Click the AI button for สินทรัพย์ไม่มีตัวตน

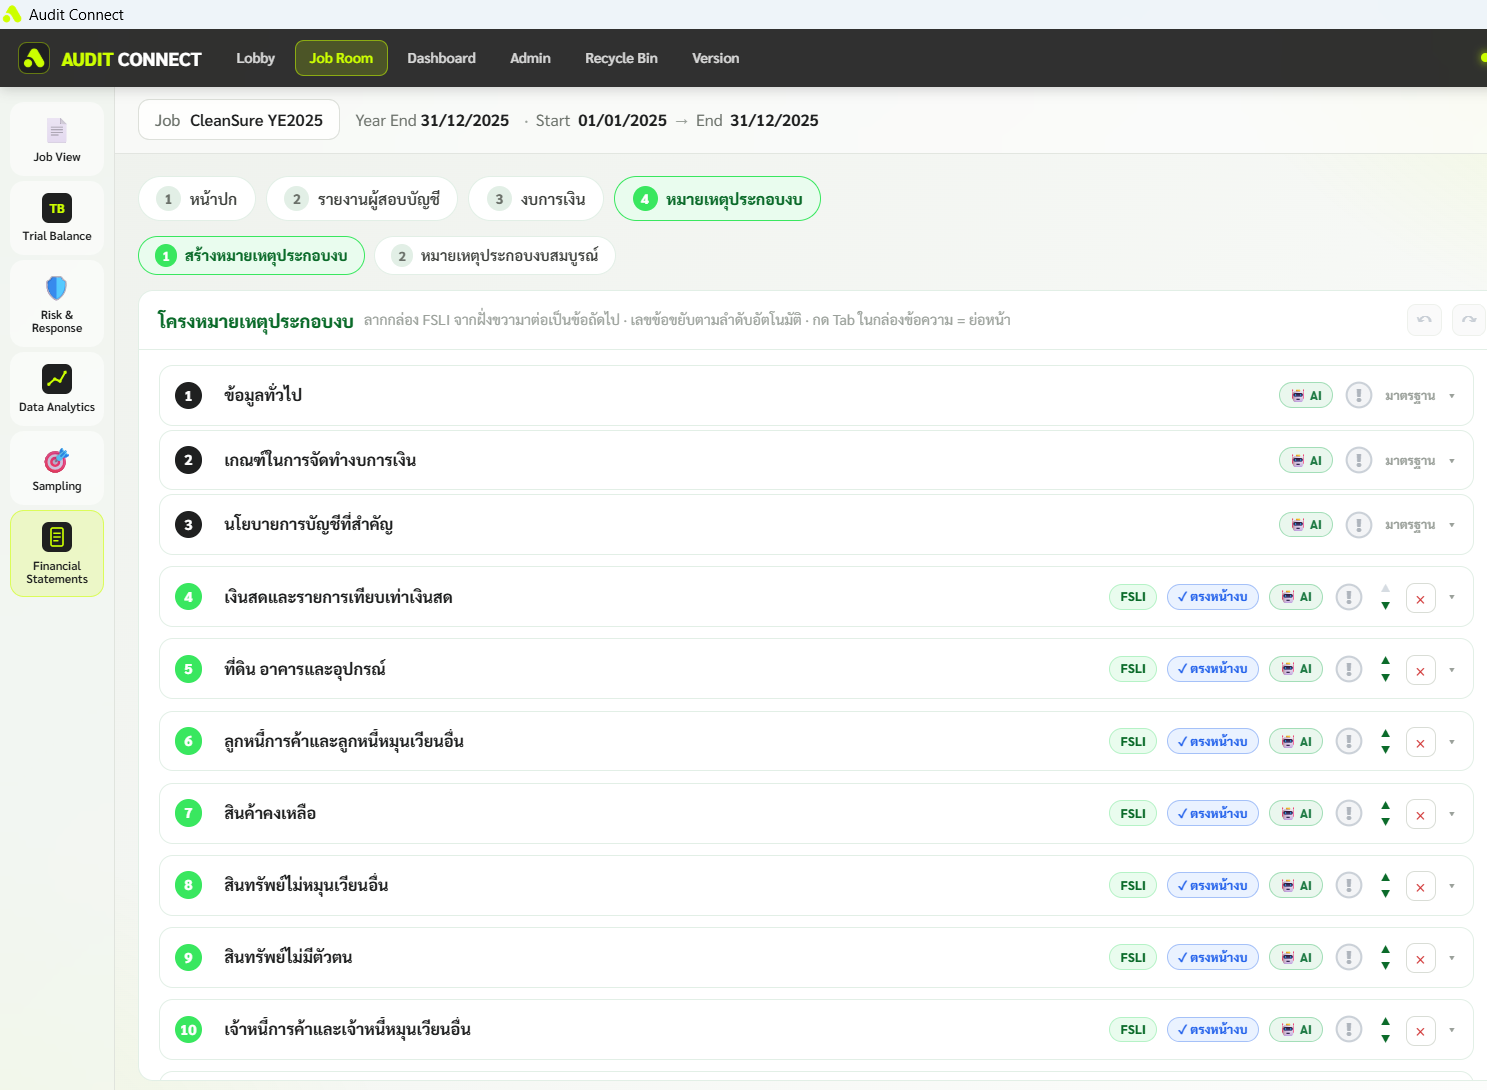pyautogui.click(x=1296, y=957)
